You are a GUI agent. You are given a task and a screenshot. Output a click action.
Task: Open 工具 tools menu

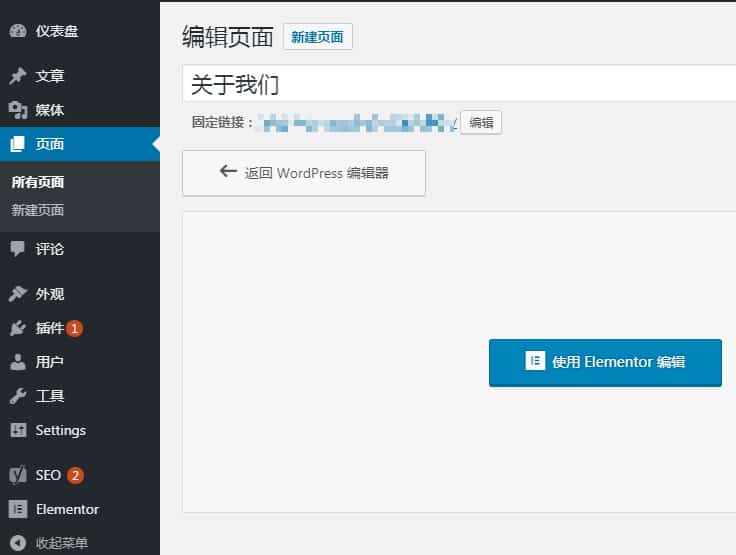point(50,396)
